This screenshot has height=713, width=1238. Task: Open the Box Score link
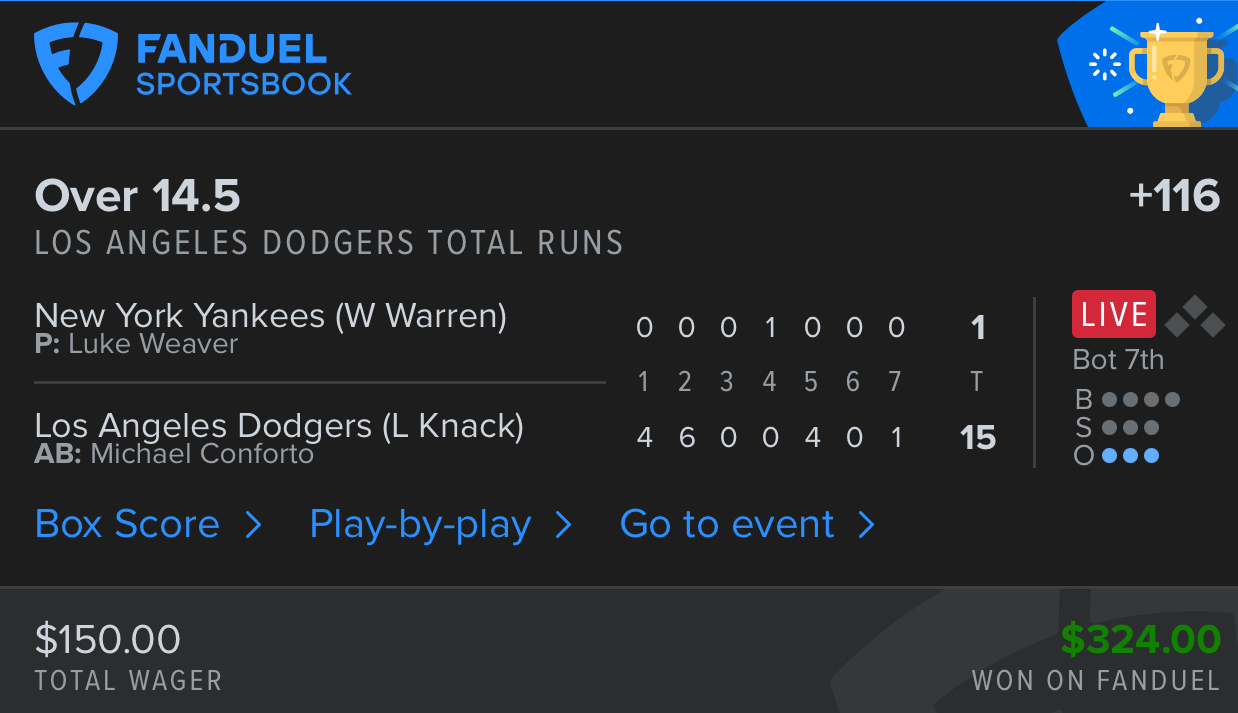[x=127, y=524]
